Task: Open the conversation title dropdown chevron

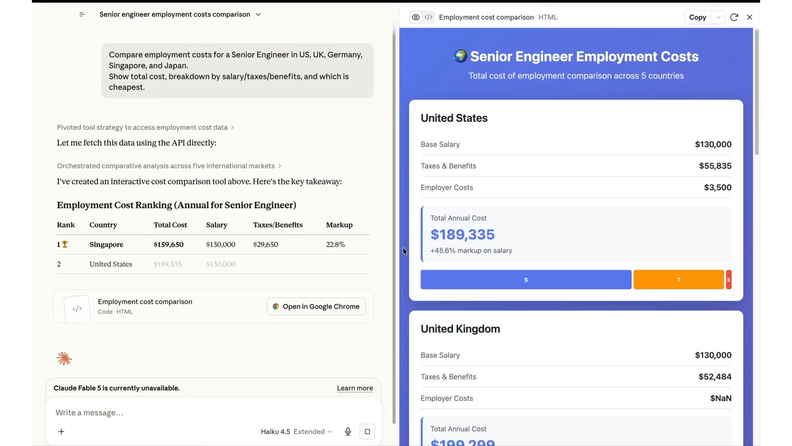Action: pyautogui.click(x=258, y=15)
